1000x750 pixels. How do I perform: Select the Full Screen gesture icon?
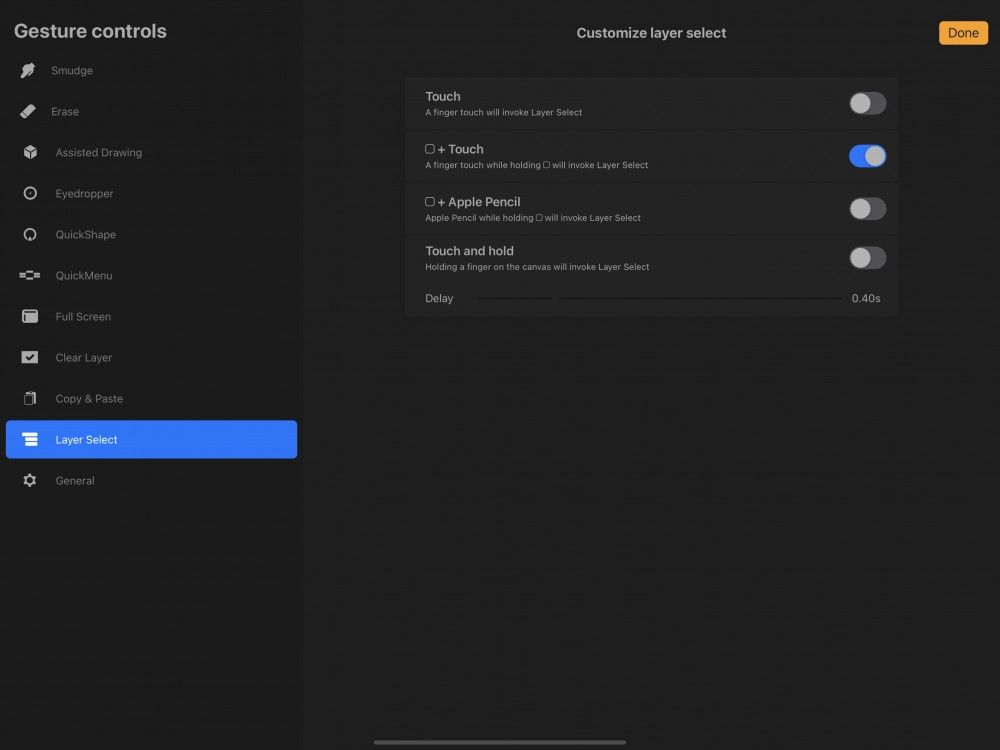pos(30,316)
